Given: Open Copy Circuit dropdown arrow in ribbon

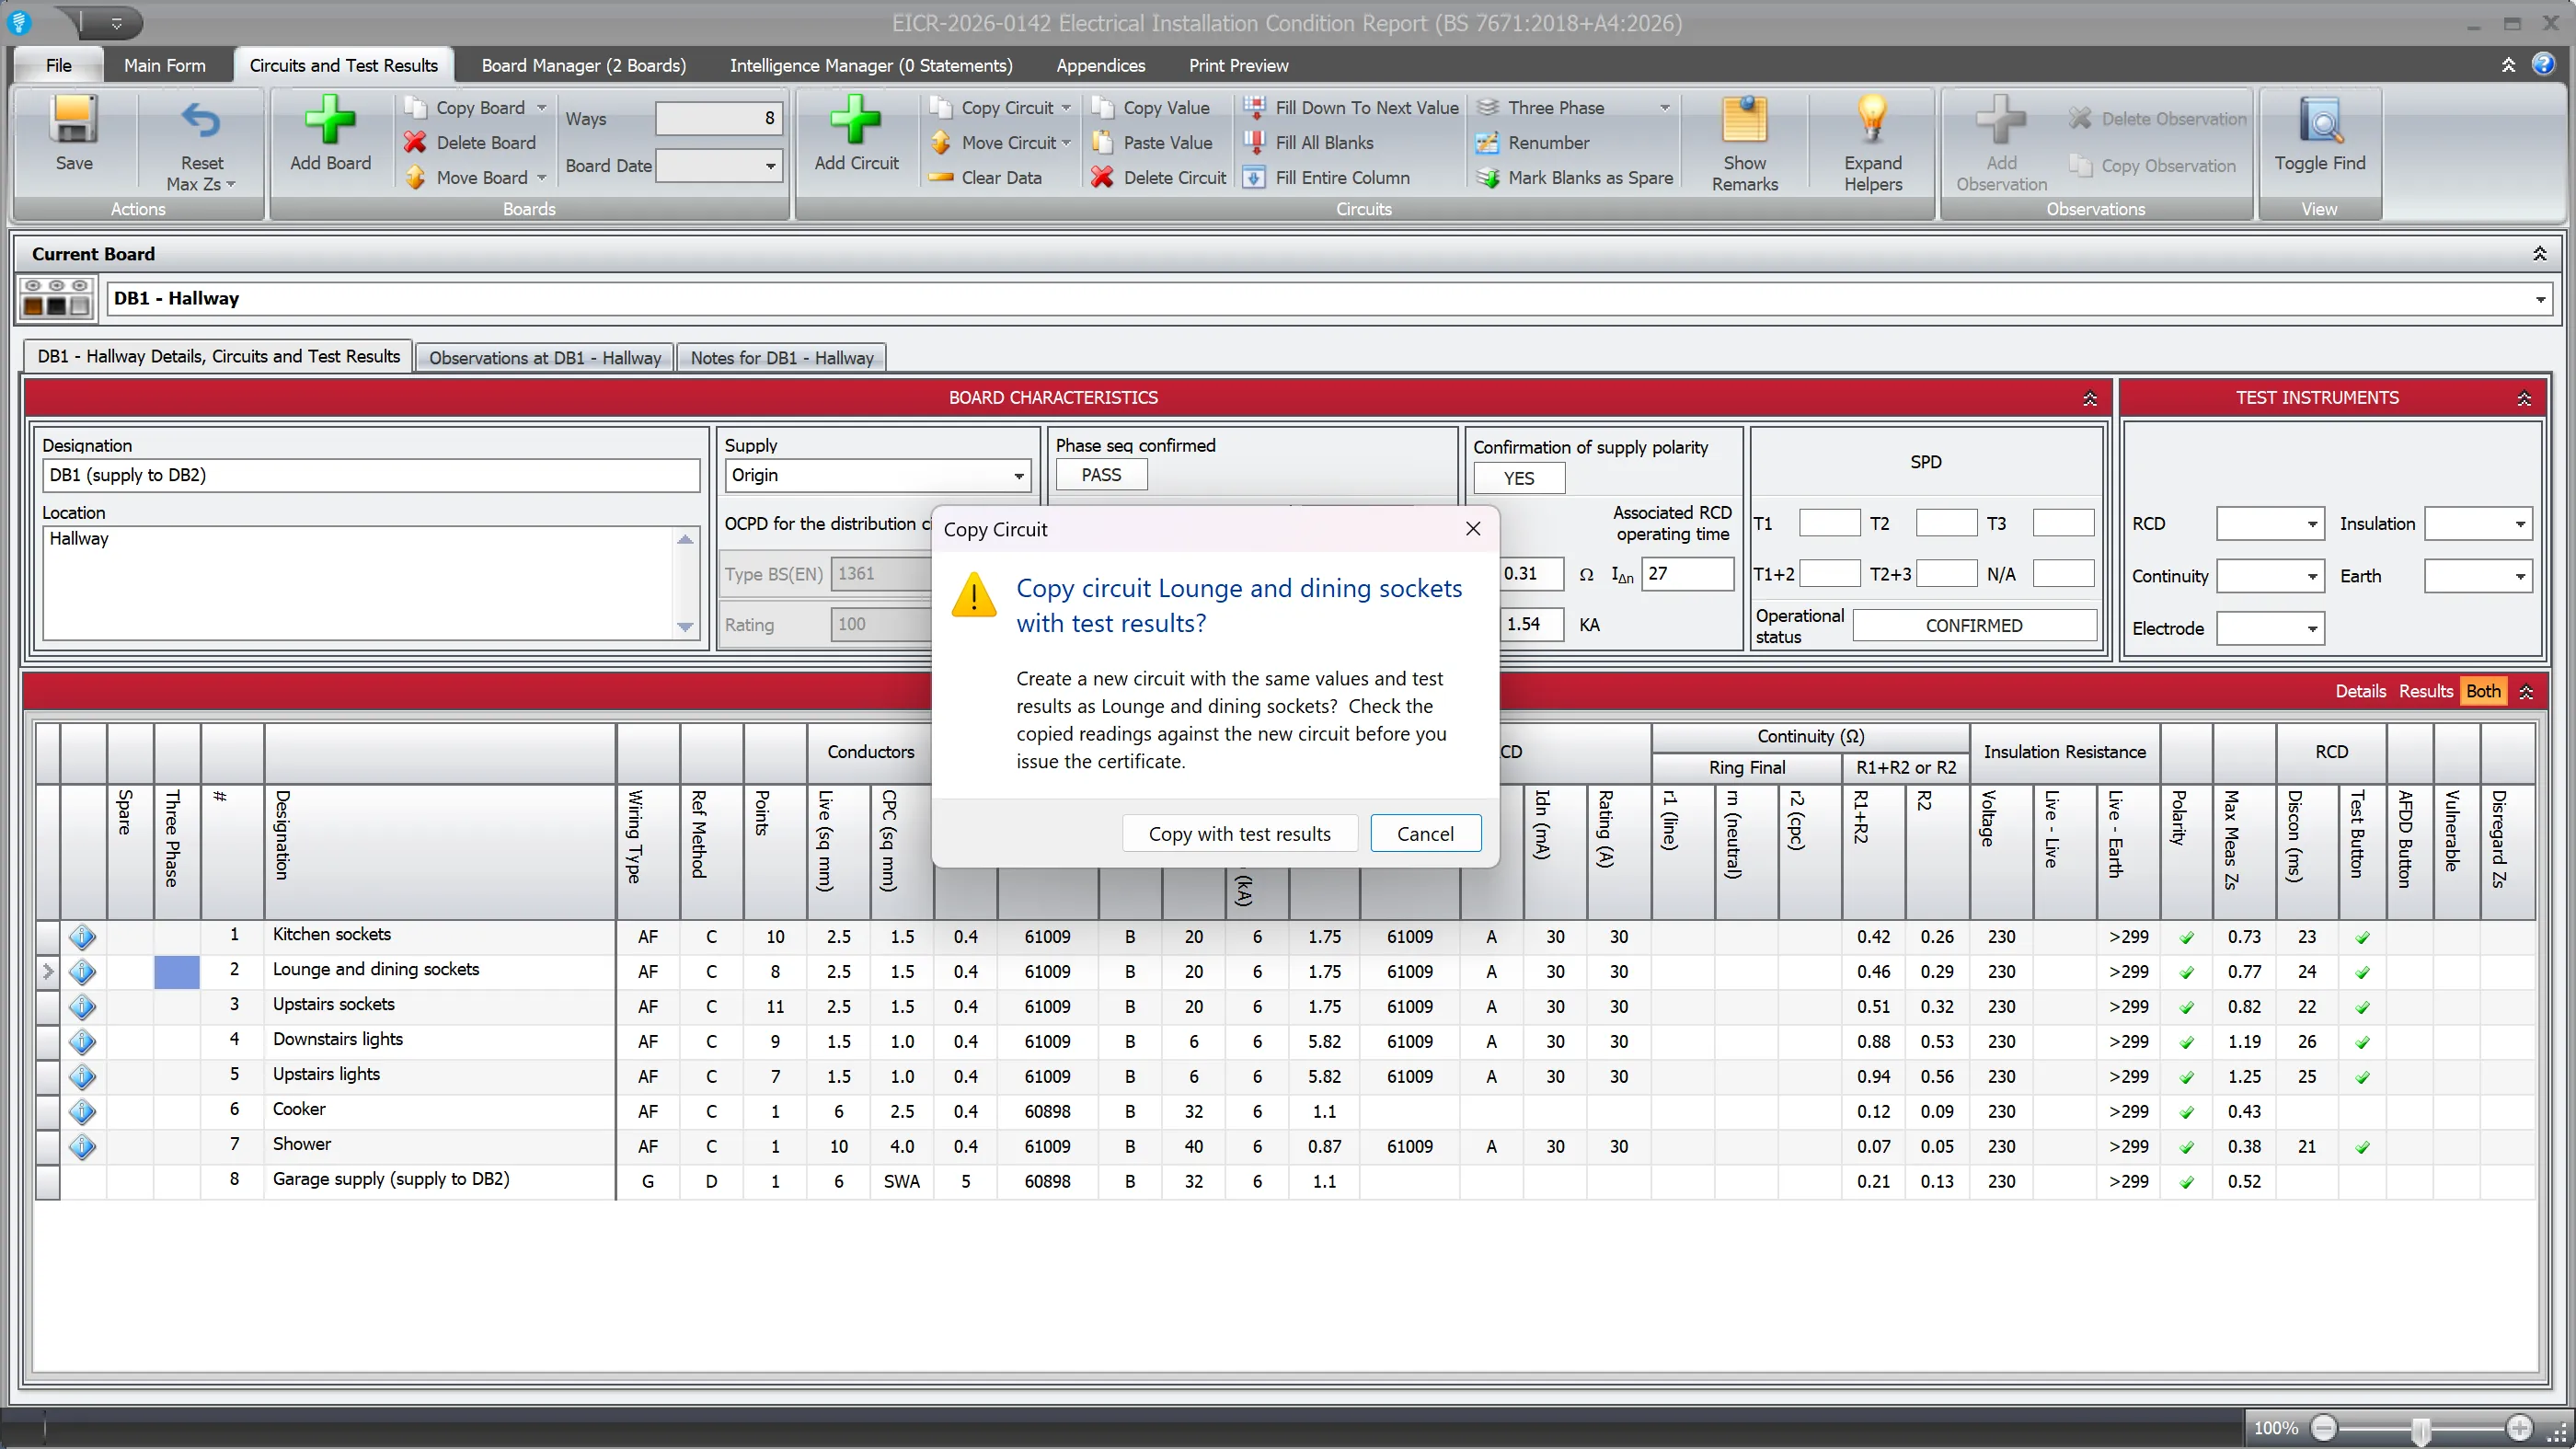Looking at the screenshot, I should tap(1066, 107).
